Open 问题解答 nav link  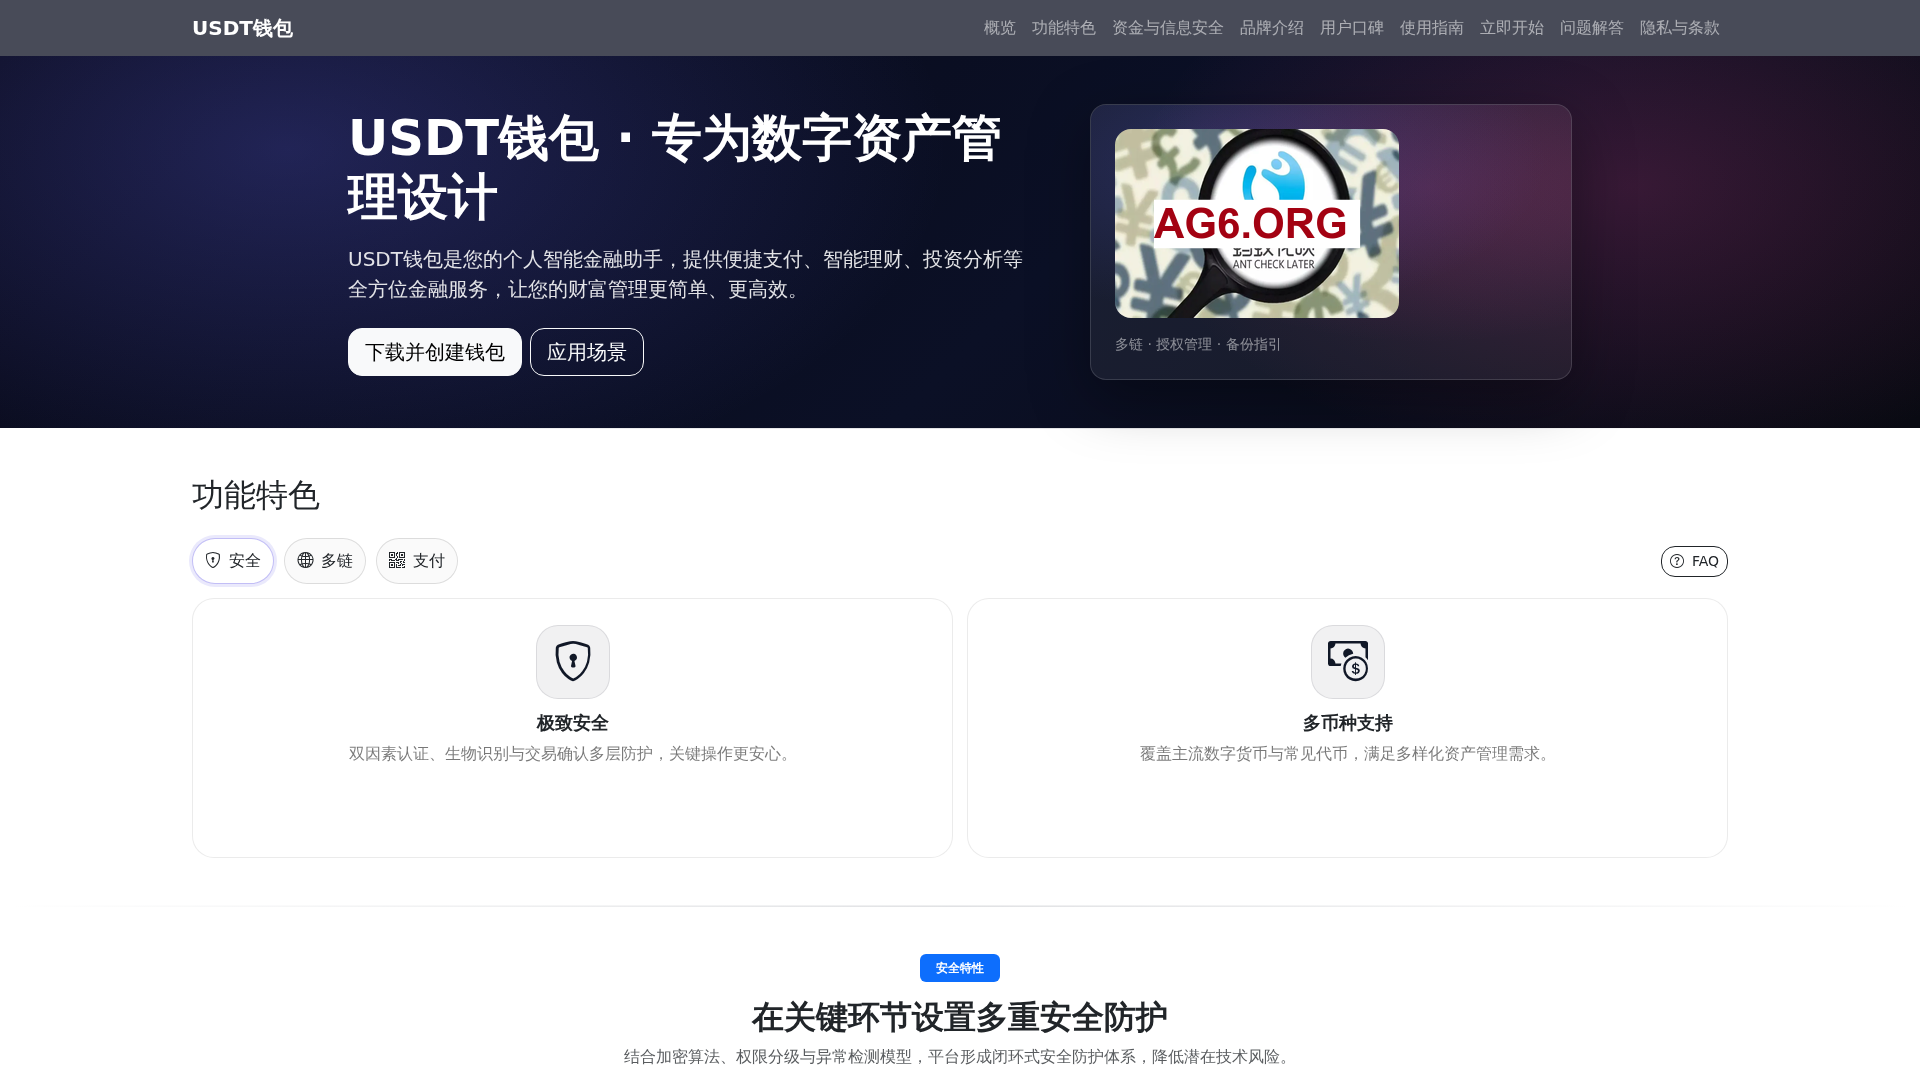coord(1591,28)
